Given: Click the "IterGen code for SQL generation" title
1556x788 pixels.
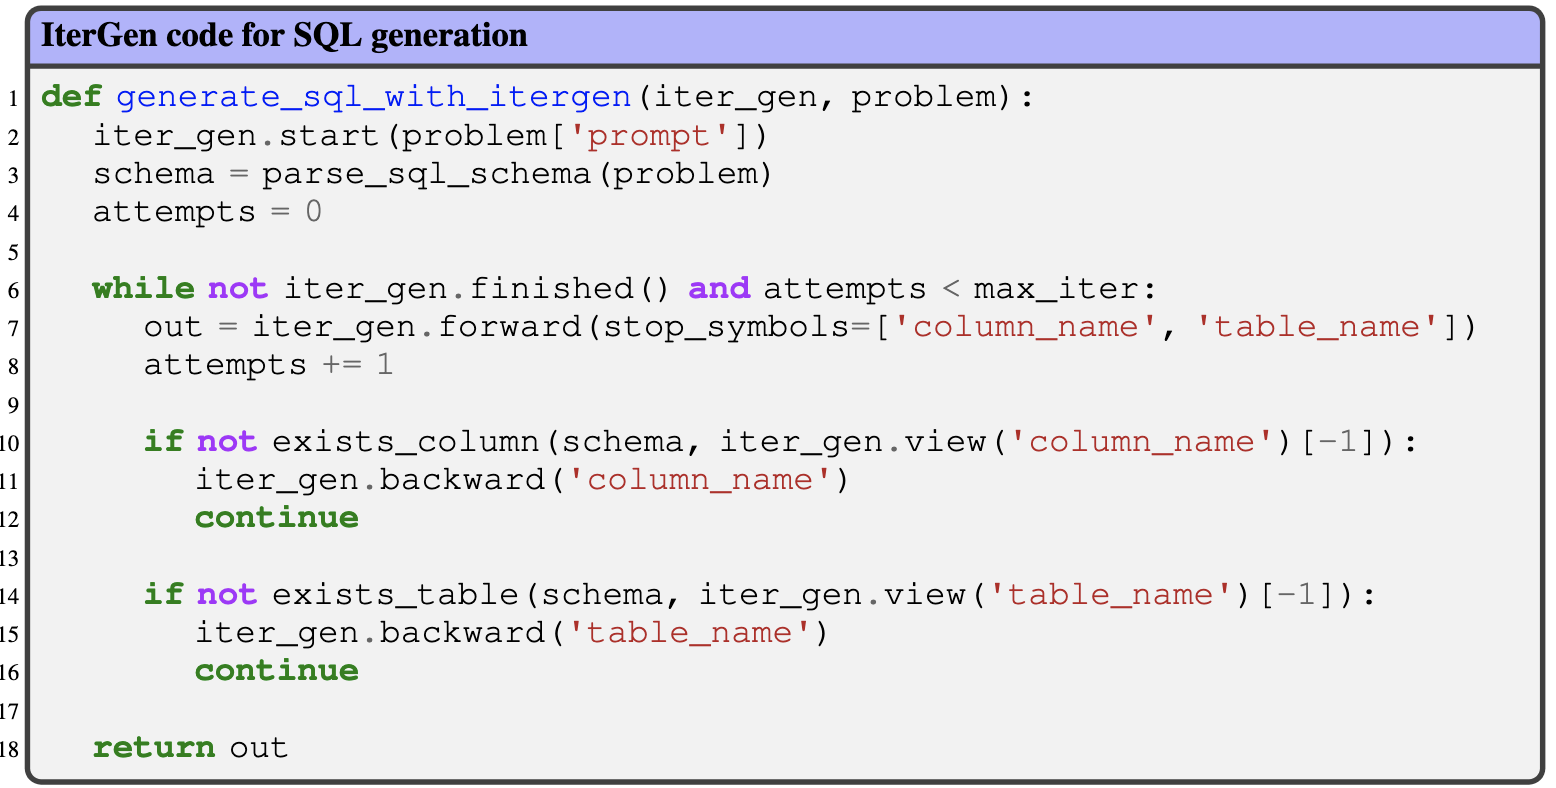Looking at the screenshot, I should tap(284, 36).
